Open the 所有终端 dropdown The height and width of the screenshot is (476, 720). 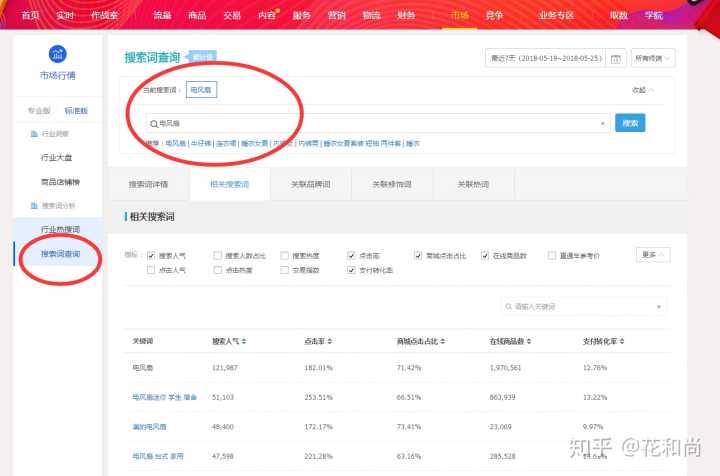click(654, 59)
